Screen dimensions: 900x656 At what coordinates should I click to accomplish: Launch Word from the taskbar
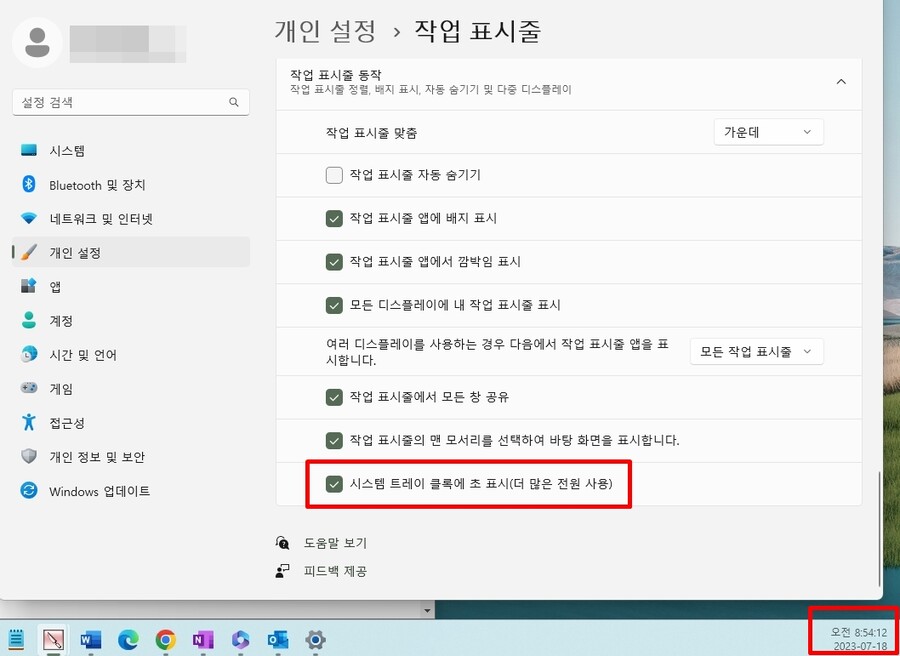point(91,639)
